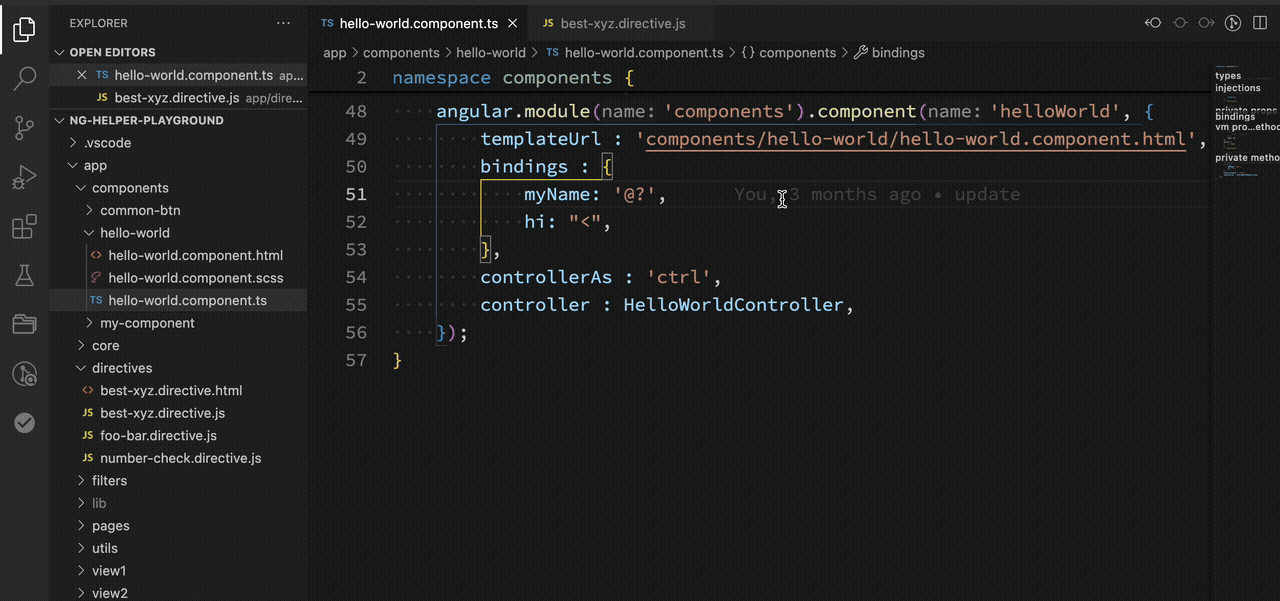
Task: Select the hello-world.component.ts editor tab
Action: [420, 23]
